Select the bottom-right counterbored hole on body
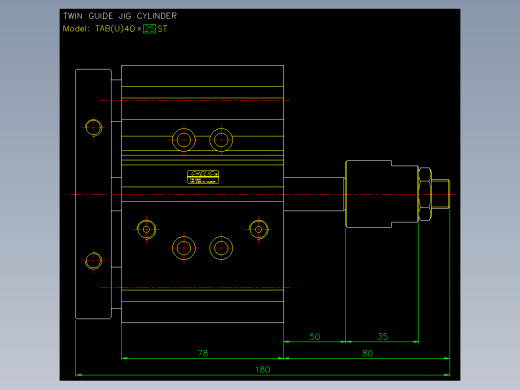This screenshot has width=520, height=390. point(221,248)
